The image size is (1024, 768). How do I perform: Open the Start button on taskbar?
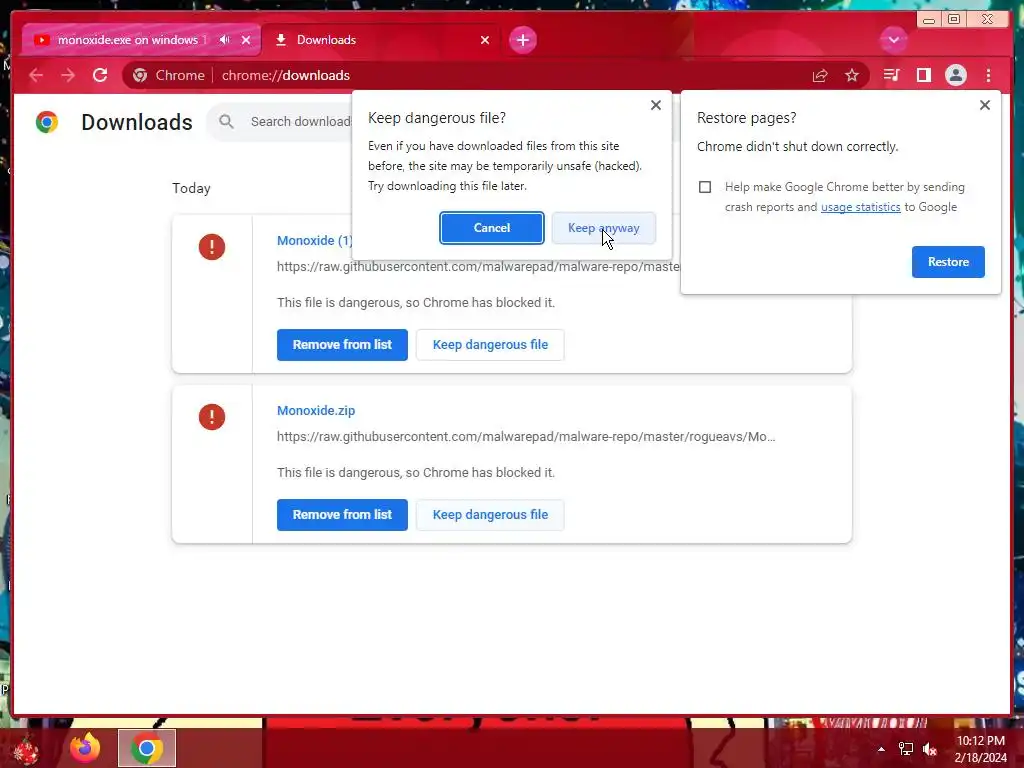point(26,749)
